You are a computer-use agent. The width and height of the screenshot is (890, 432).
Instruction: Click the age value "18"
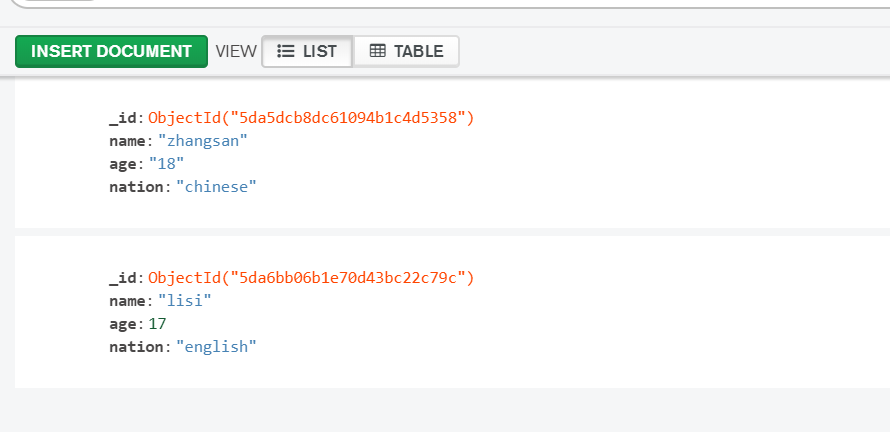pyautogui.click(x=166, y=164)
